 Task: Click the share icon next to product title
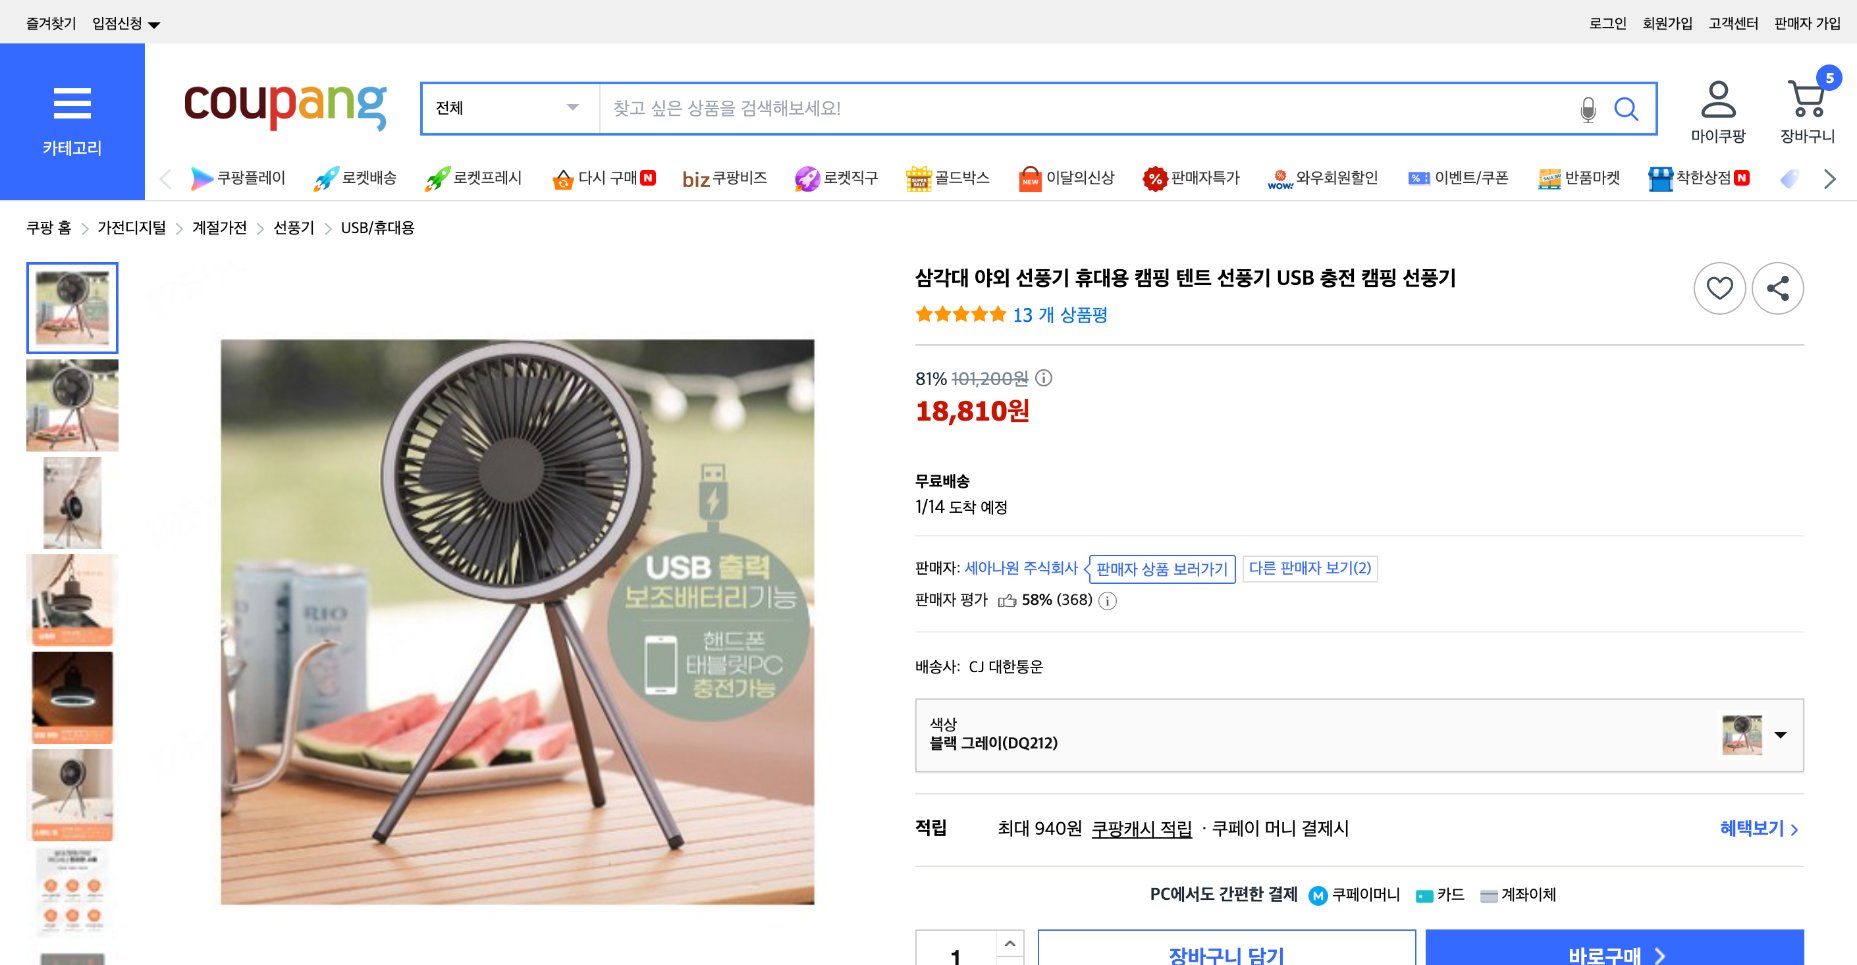click(x=1778, y=288)
